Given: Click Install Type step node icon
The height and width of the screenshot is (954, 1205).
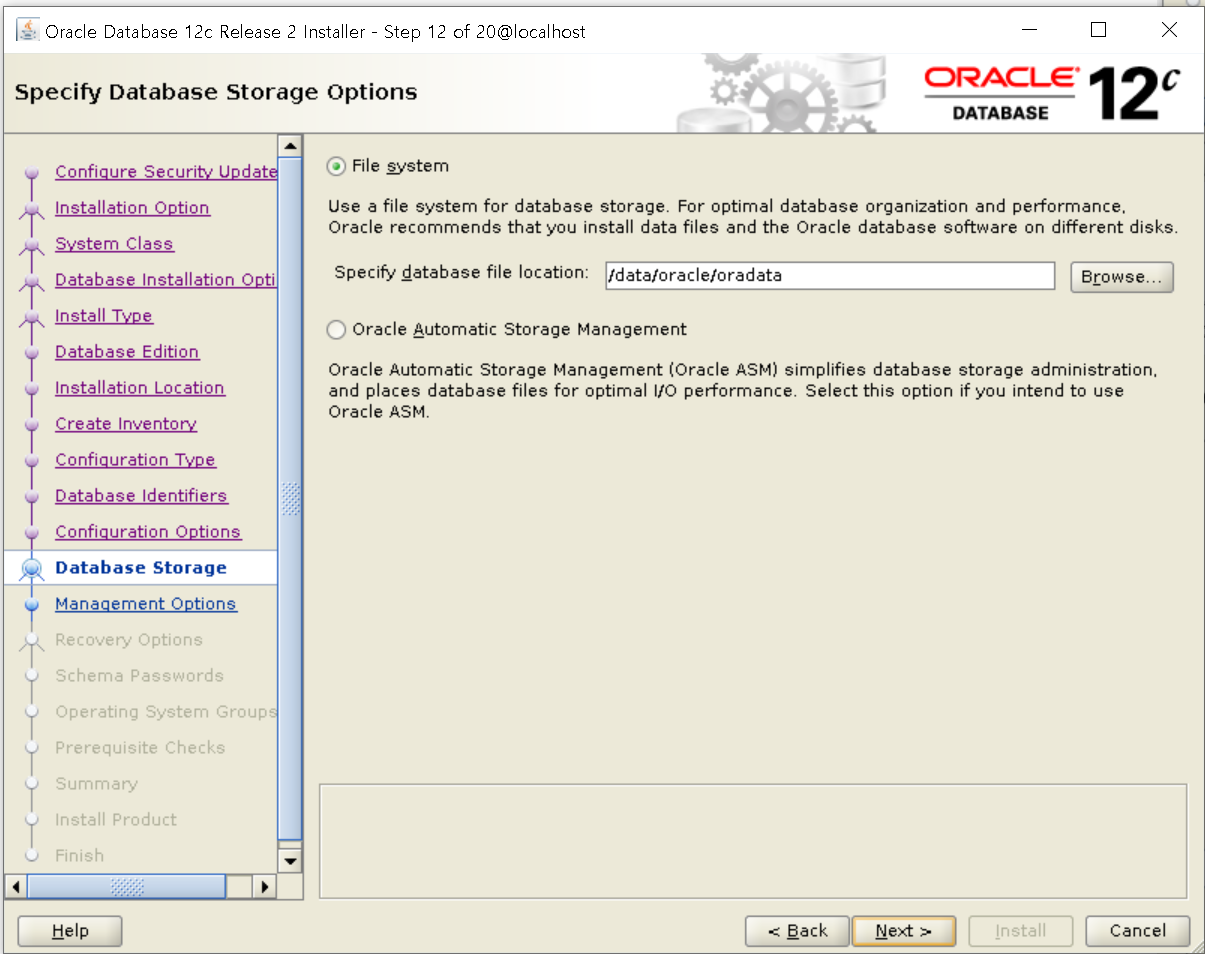Looking at the screenshot, I should (32, 317).
